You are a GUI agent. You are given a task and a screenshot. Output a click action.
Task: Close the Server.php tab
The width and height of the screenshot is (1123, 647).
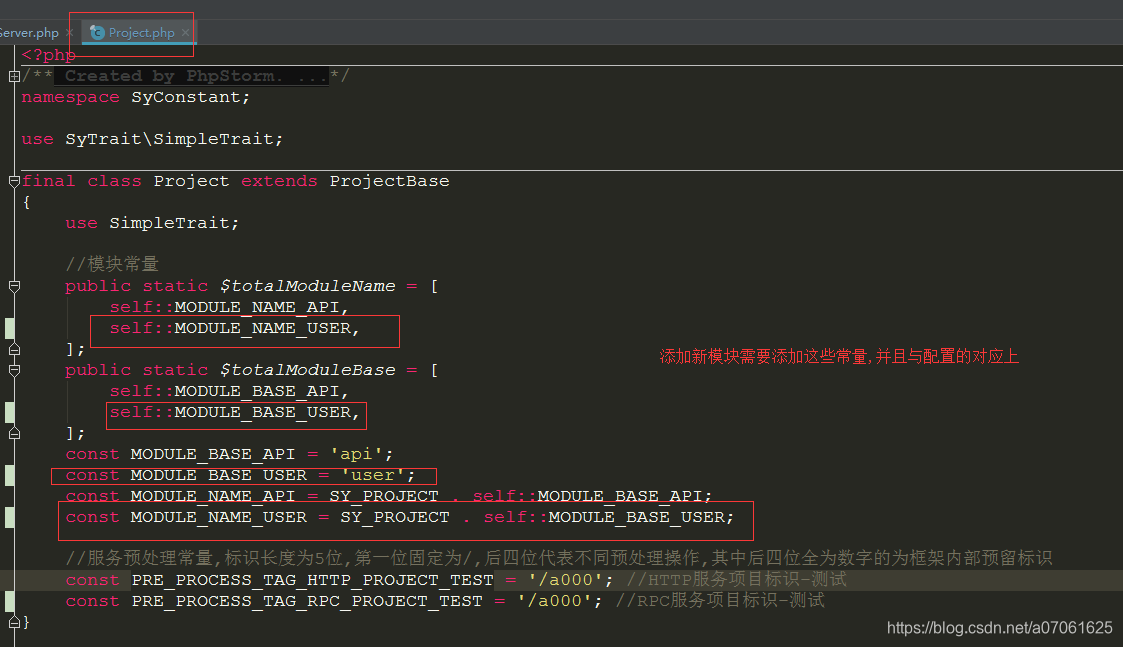click(x=69, y=33)
